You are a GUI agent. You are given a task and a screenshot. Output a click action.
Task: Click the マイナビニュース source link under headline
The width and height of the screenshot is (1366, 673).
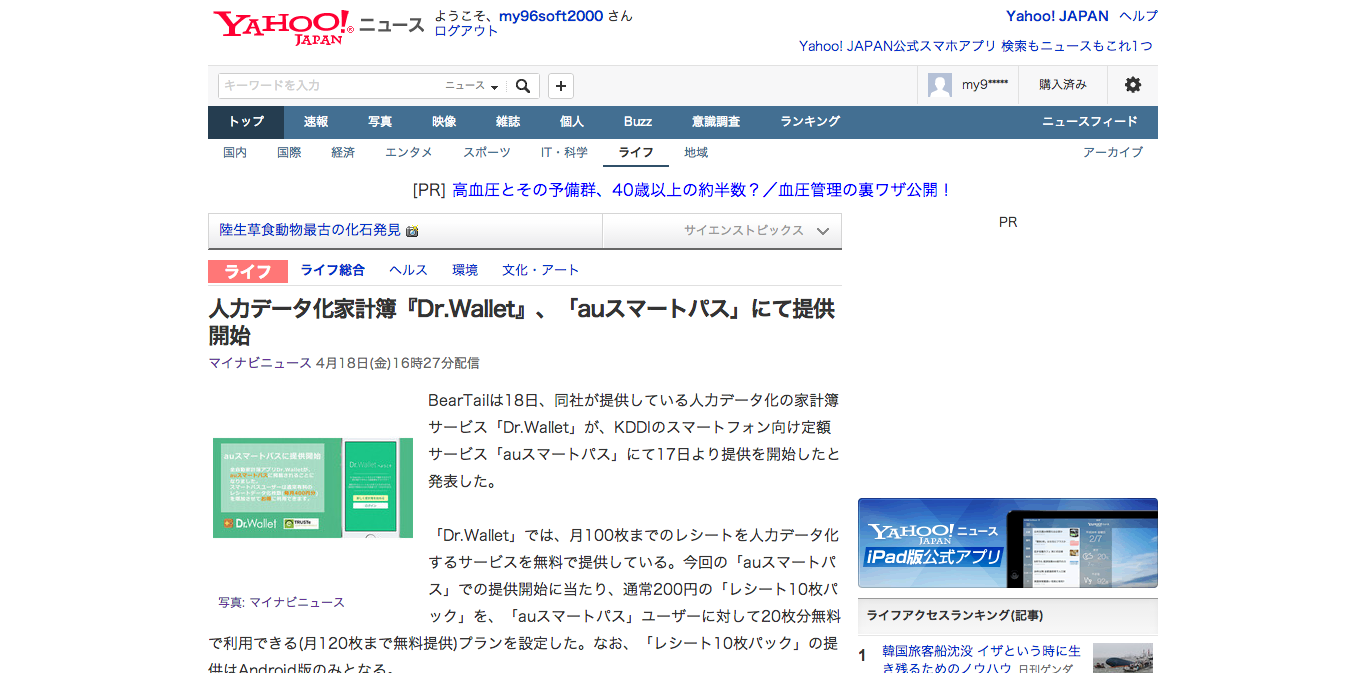tap(260, 363)
